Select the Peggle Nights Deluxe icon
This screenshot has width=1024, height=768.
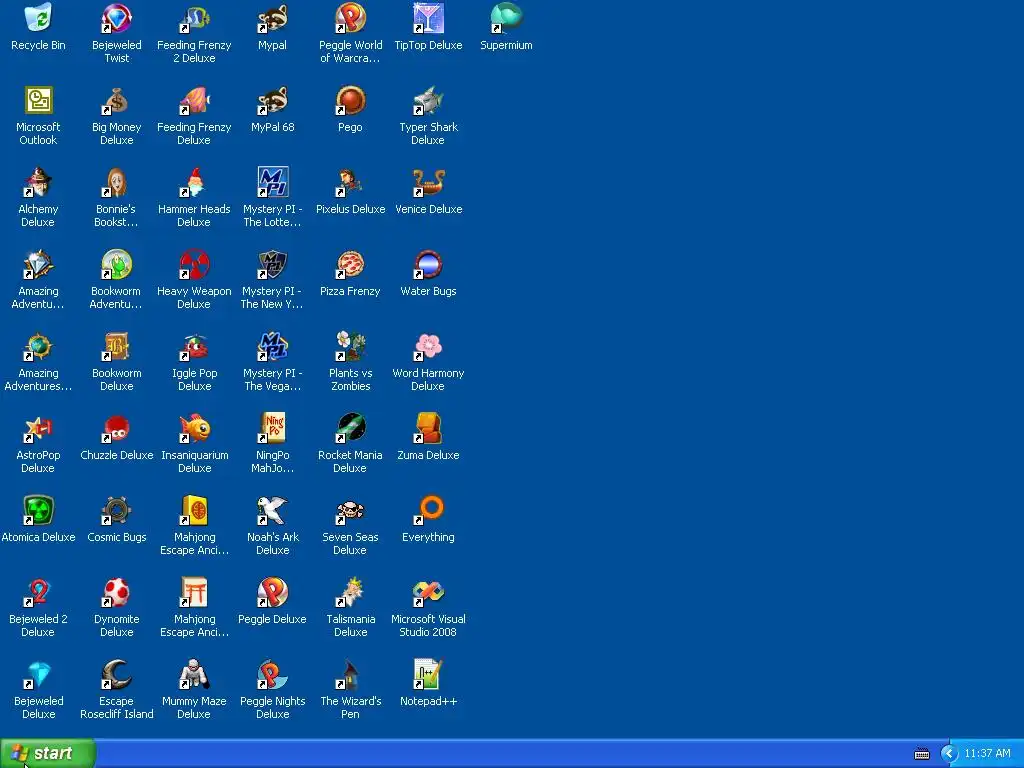[x=272, y=674]
